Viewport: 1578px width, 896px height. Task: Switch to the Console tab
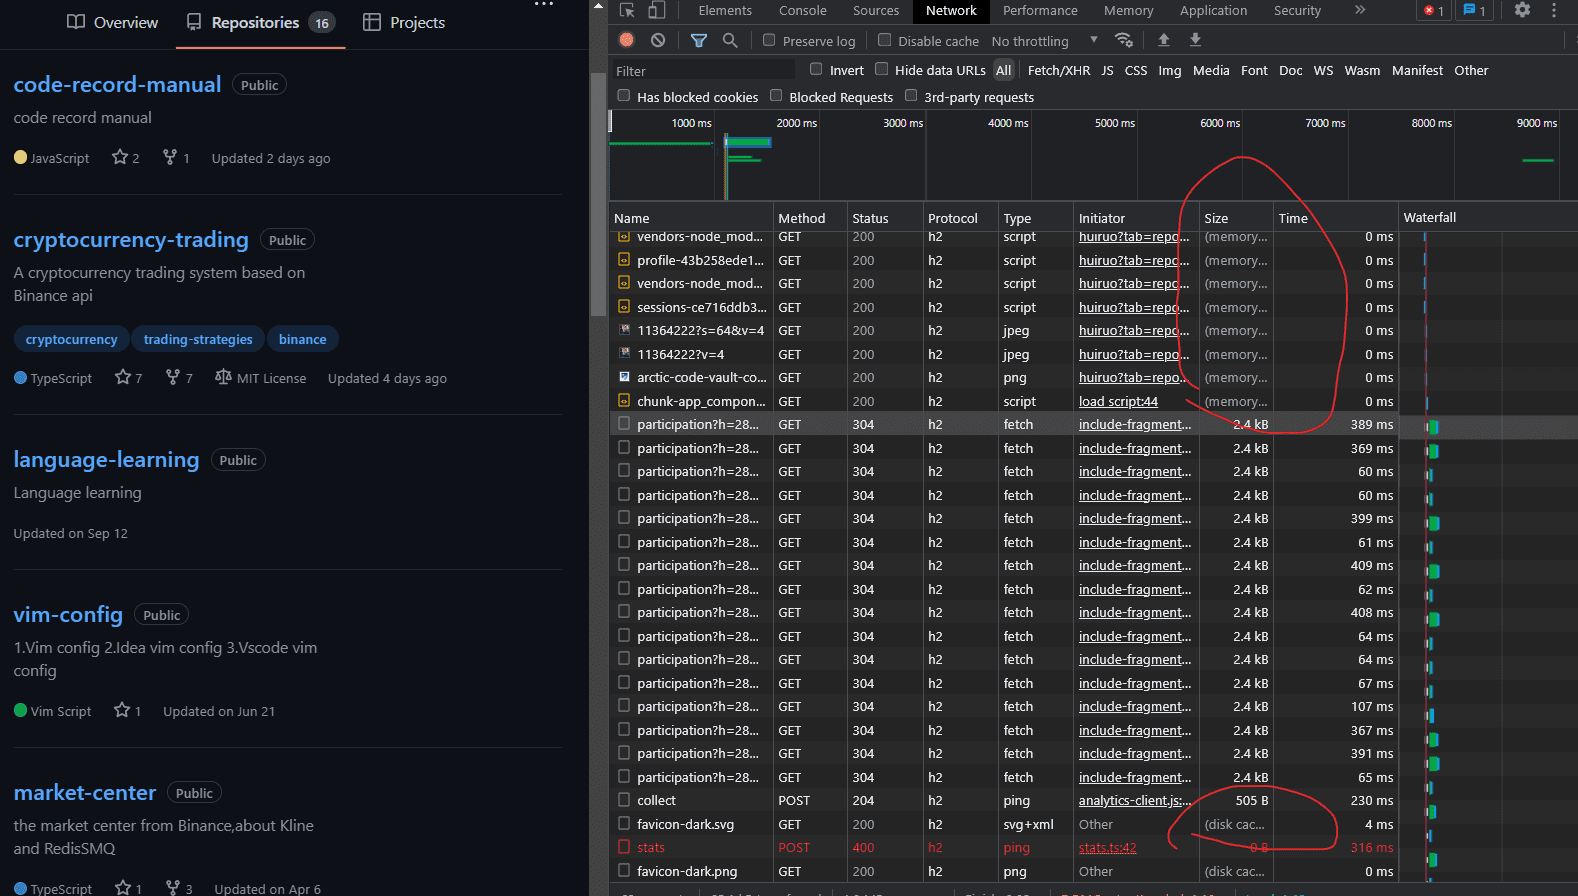tap(802, 11)
